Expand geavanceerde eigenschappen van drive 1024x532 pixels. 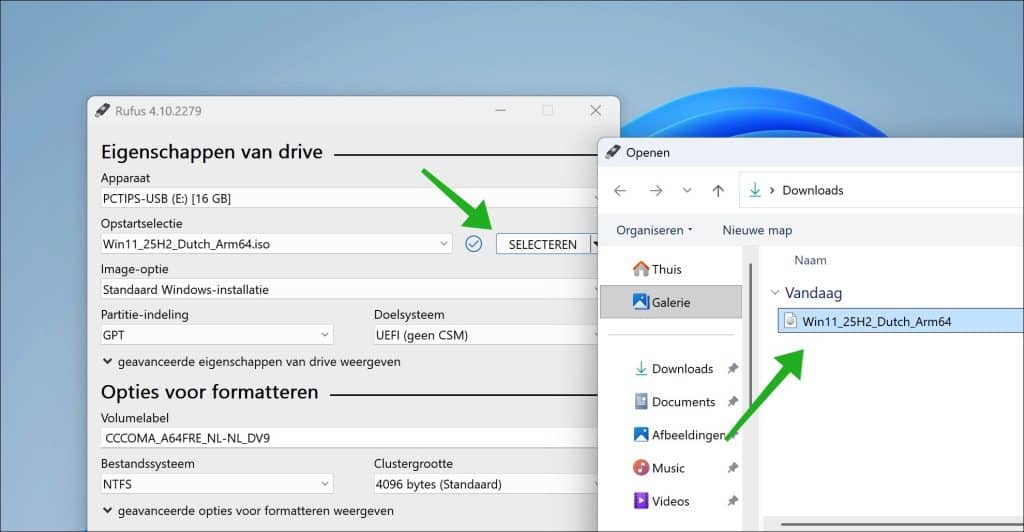(x=250, y=362)
